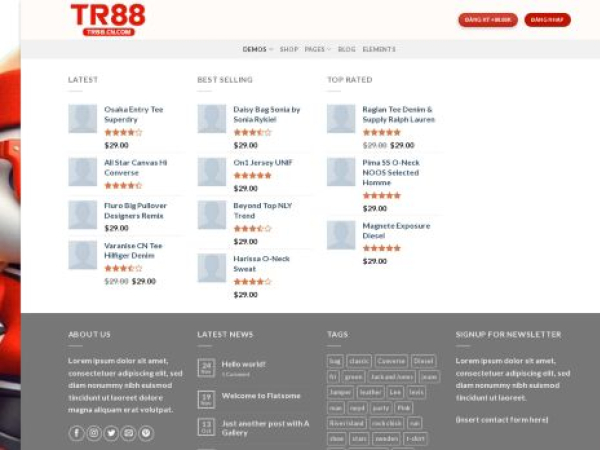The width and height of the screenshot is (600, 450).
Task: Open the Shop menu item
Action: tap(289, 49)
